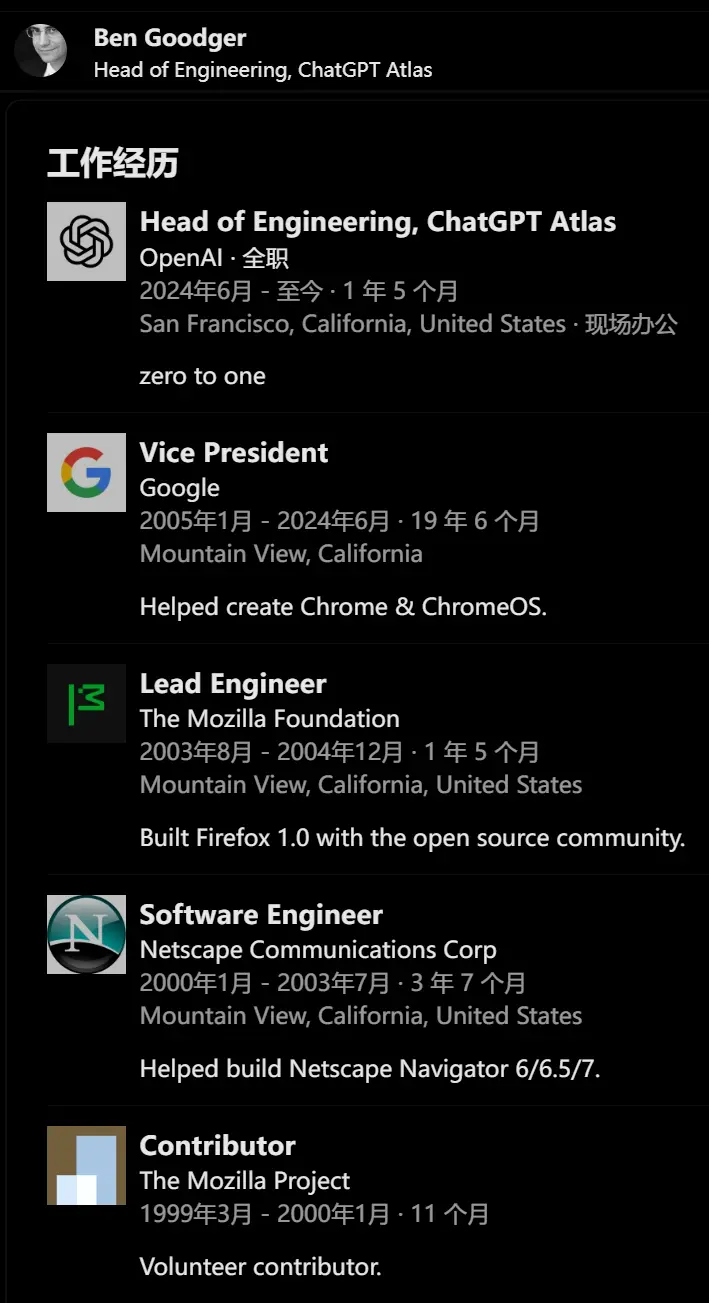
Task: Open Netscape Communications Corp company name
Action: tap(318, 950)
